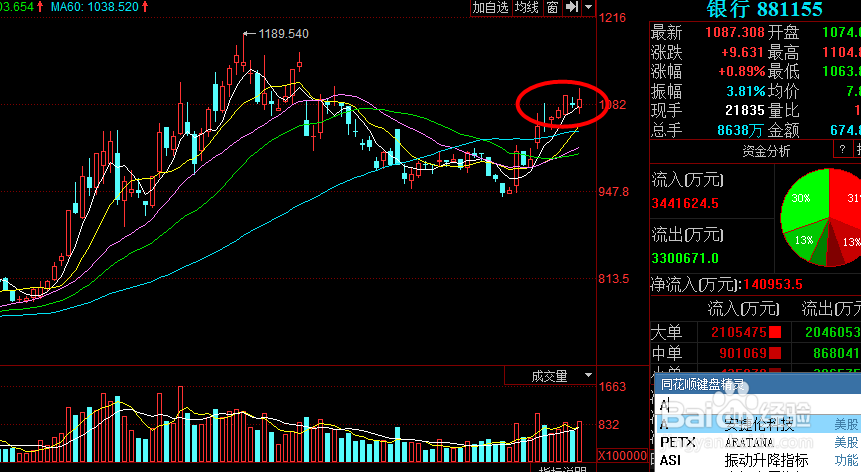Click the 净流入 value 140953.5

click(x=773, y=284)
